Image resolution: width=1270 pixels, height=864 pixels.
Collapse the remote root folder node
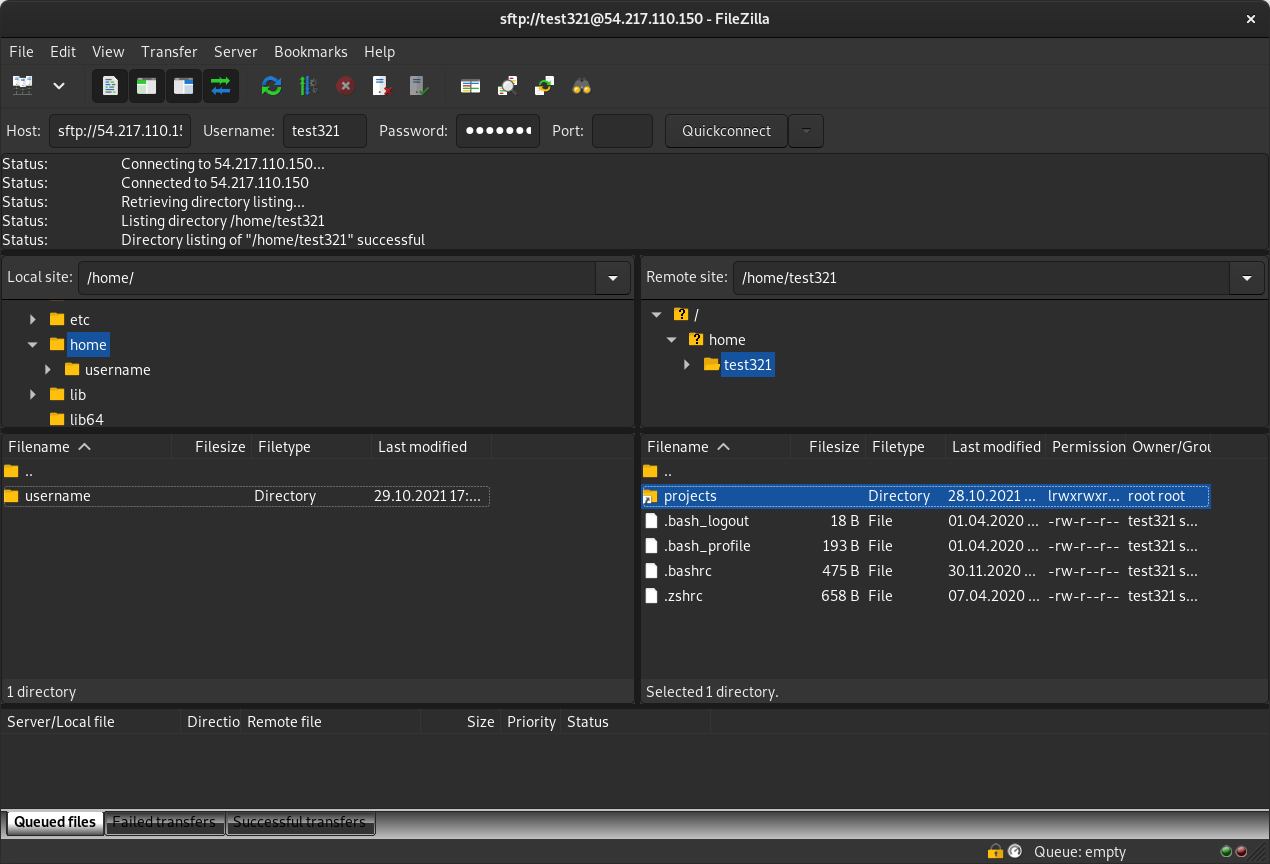pos(656,315)
